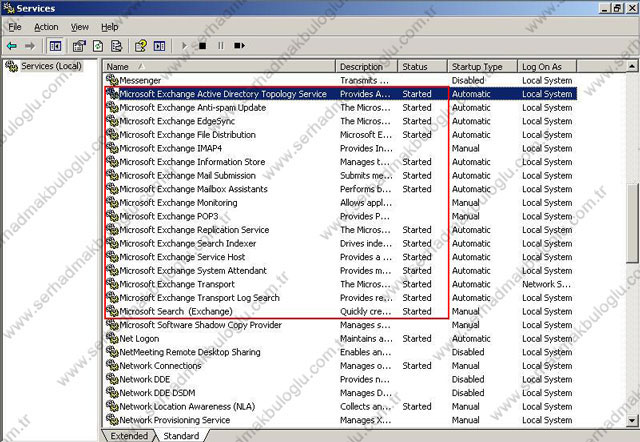Select Microsoft Exchange Mail Submission row
640x442 pixels.
click(x=340, y=175)
